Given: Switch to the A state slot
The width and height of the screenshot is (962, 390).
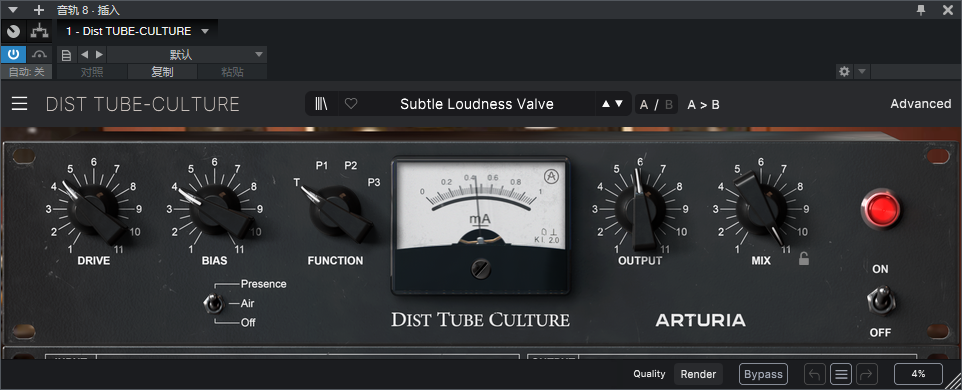Looking at the screenshot, I should [644, 105].
